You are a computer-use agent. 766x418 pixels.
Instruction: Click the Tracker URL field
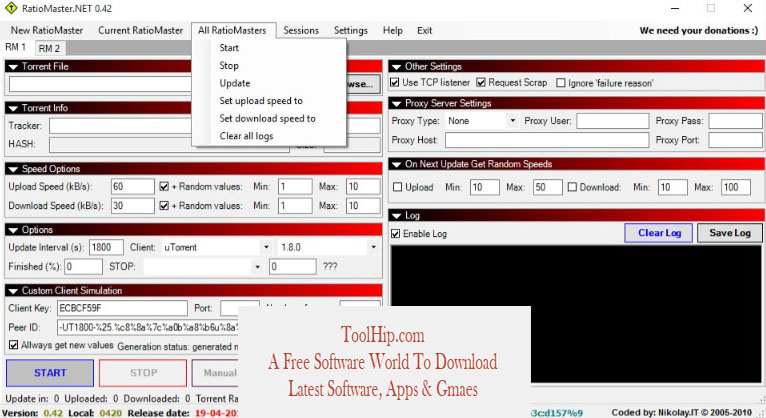tap(120, 126)
